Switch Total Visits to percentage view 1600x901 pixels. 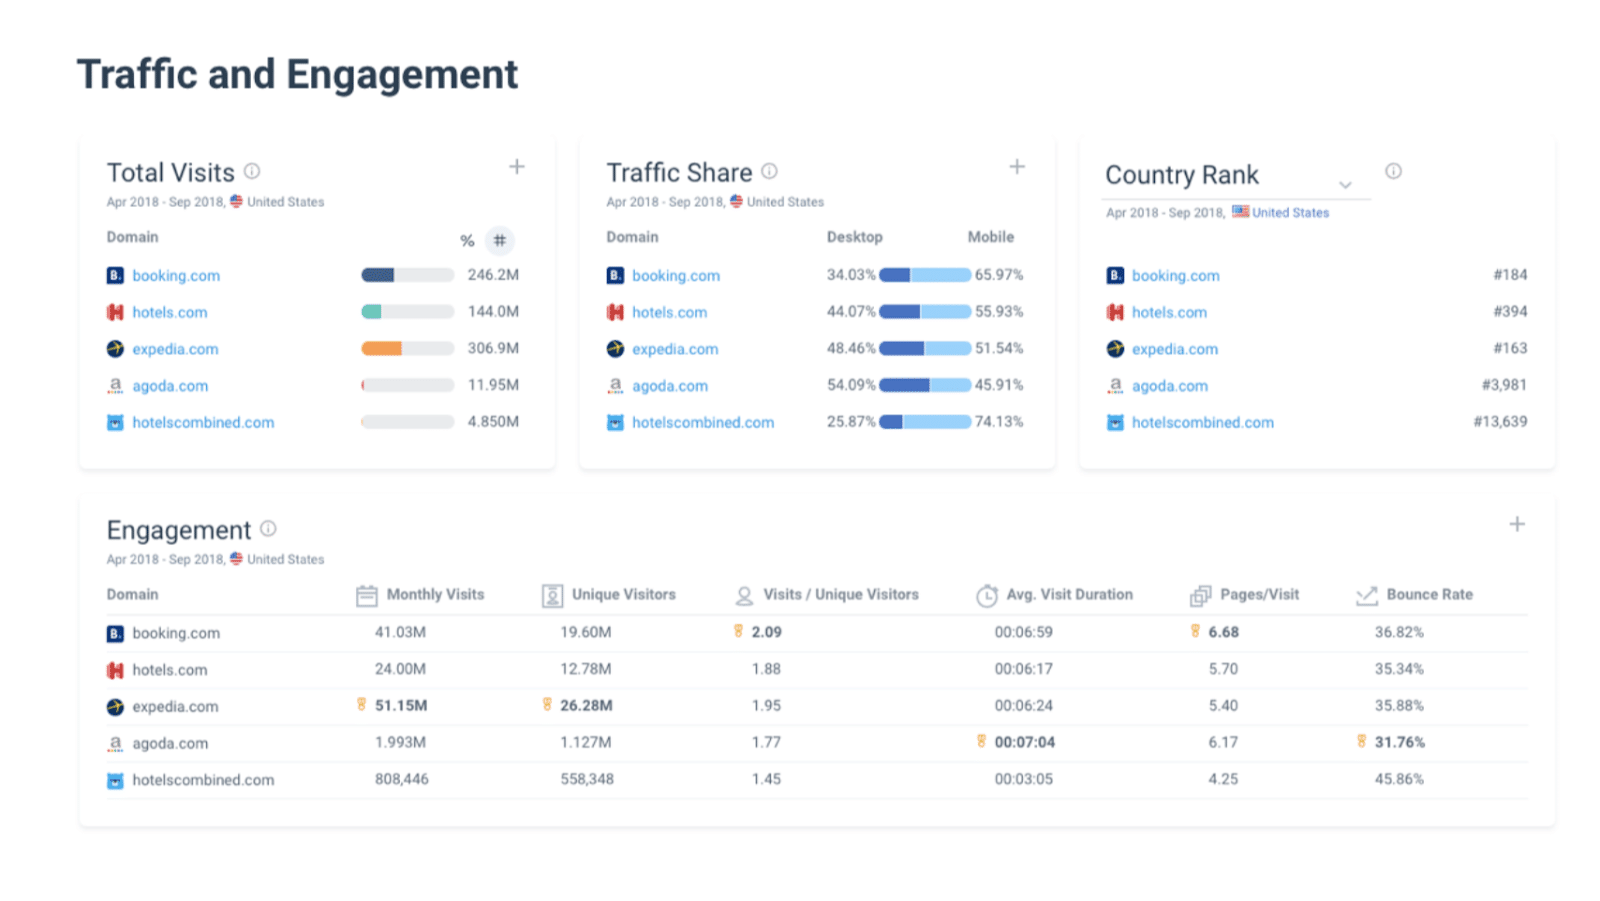click(x=466, y=240)
